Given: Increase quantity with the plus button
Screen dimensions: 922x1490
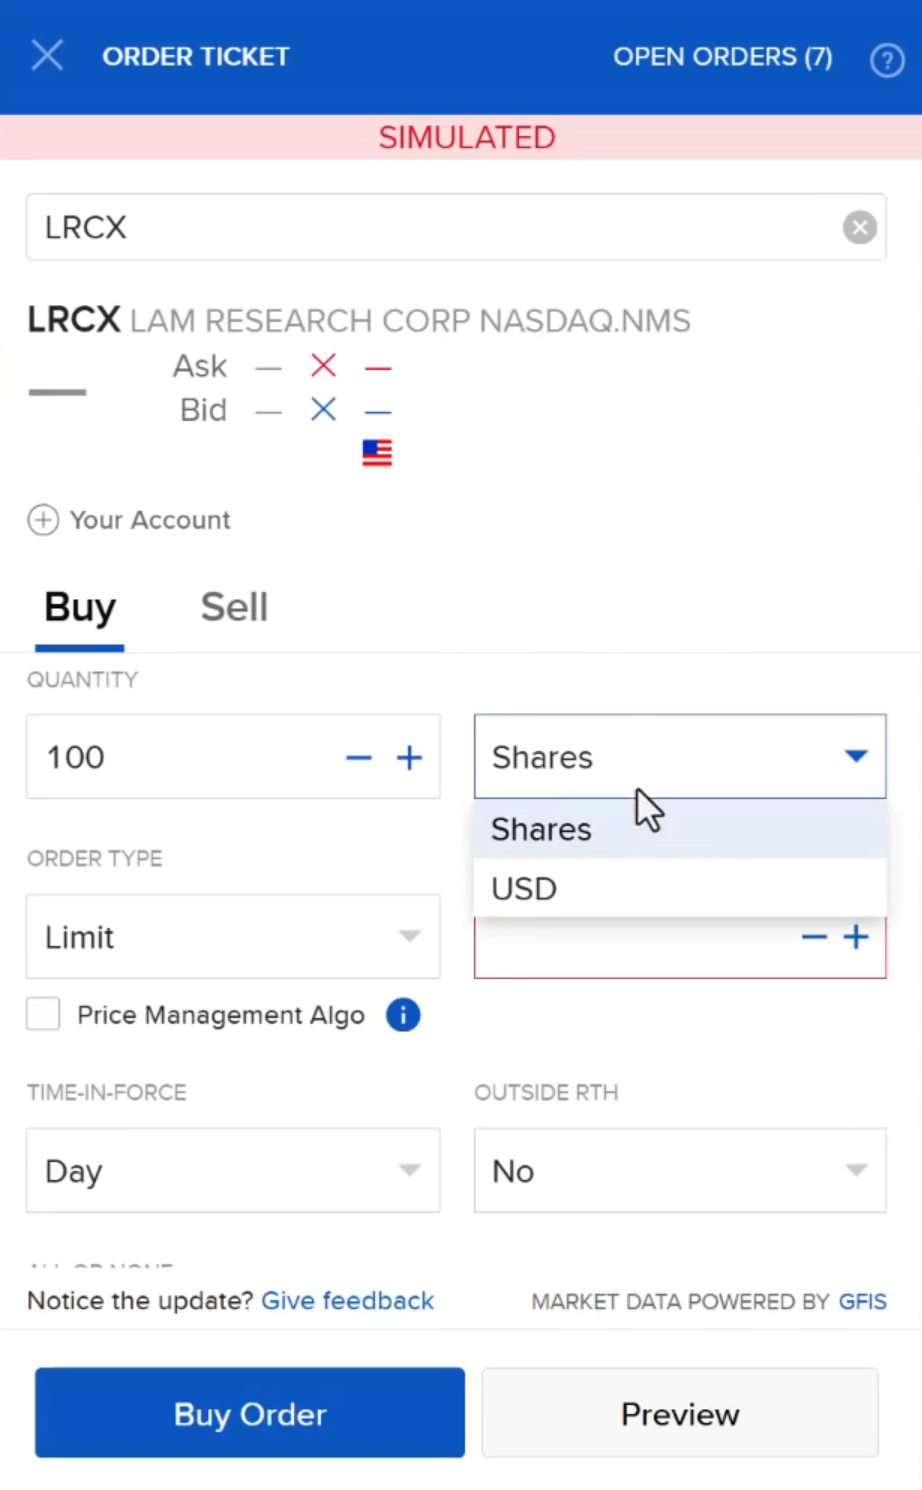Looking at the screenshot, I should click(x=409, y=758).
